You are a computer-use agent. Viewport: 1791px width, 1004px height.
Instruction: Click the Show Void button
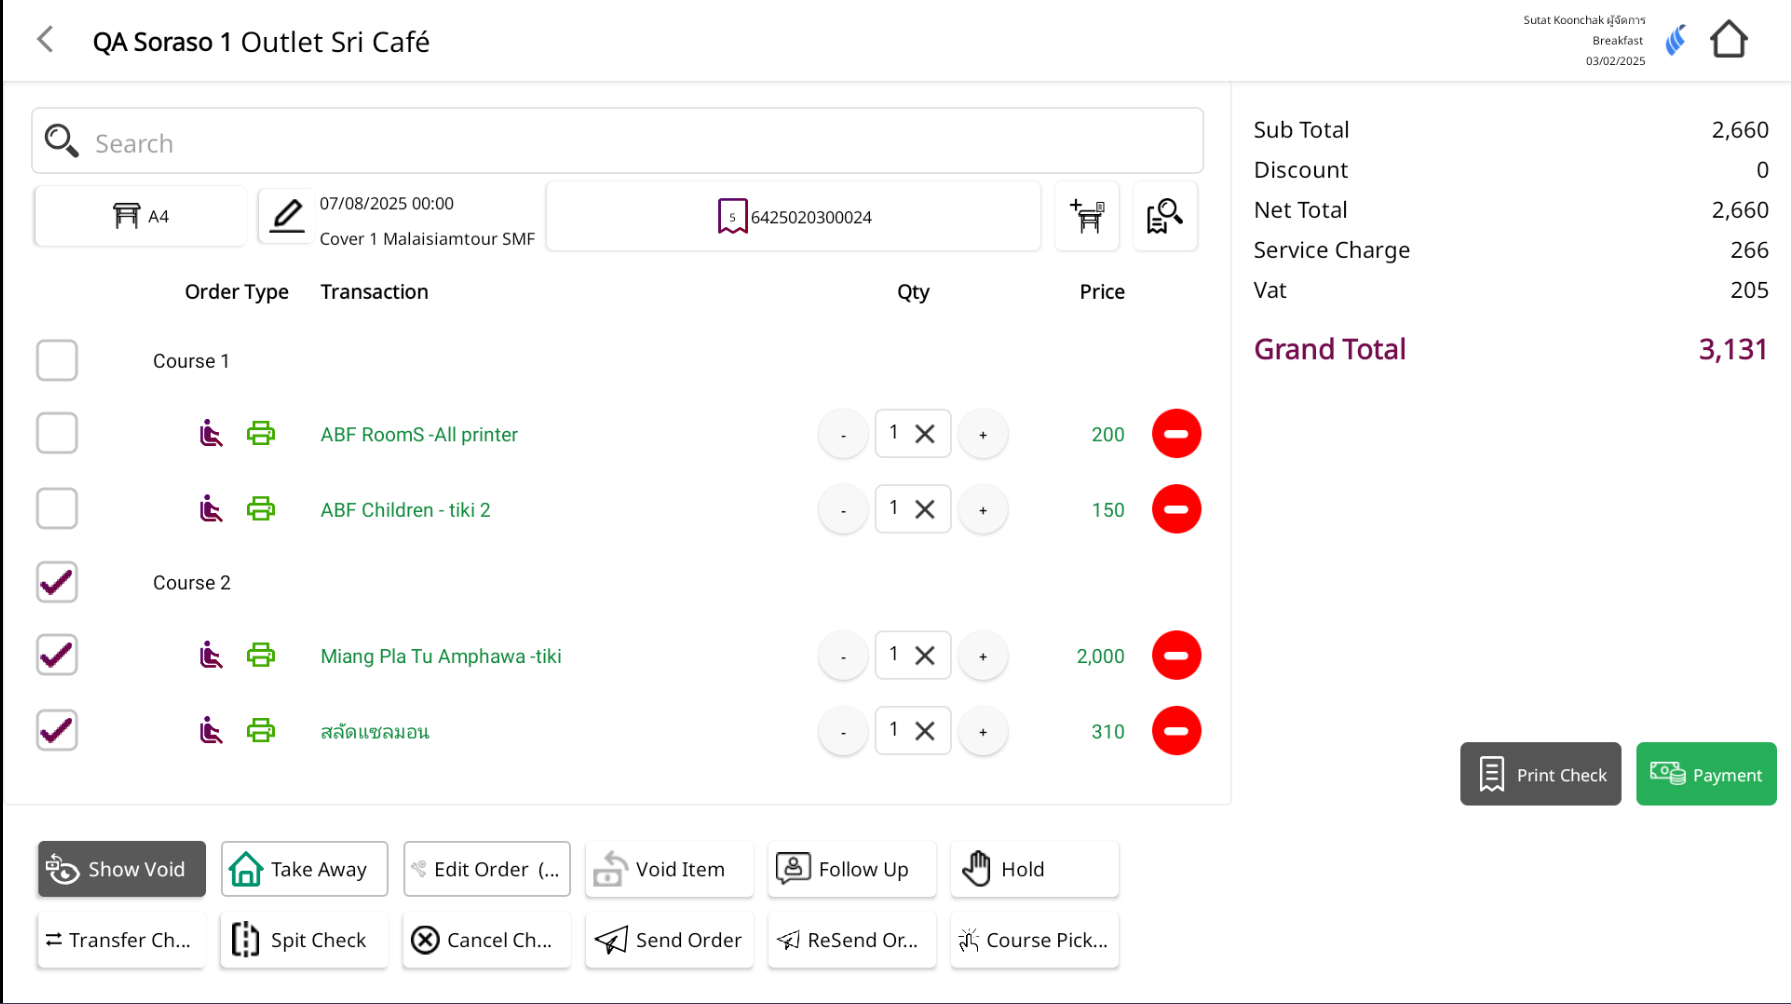pyautogui.click(x=122, y=869)
